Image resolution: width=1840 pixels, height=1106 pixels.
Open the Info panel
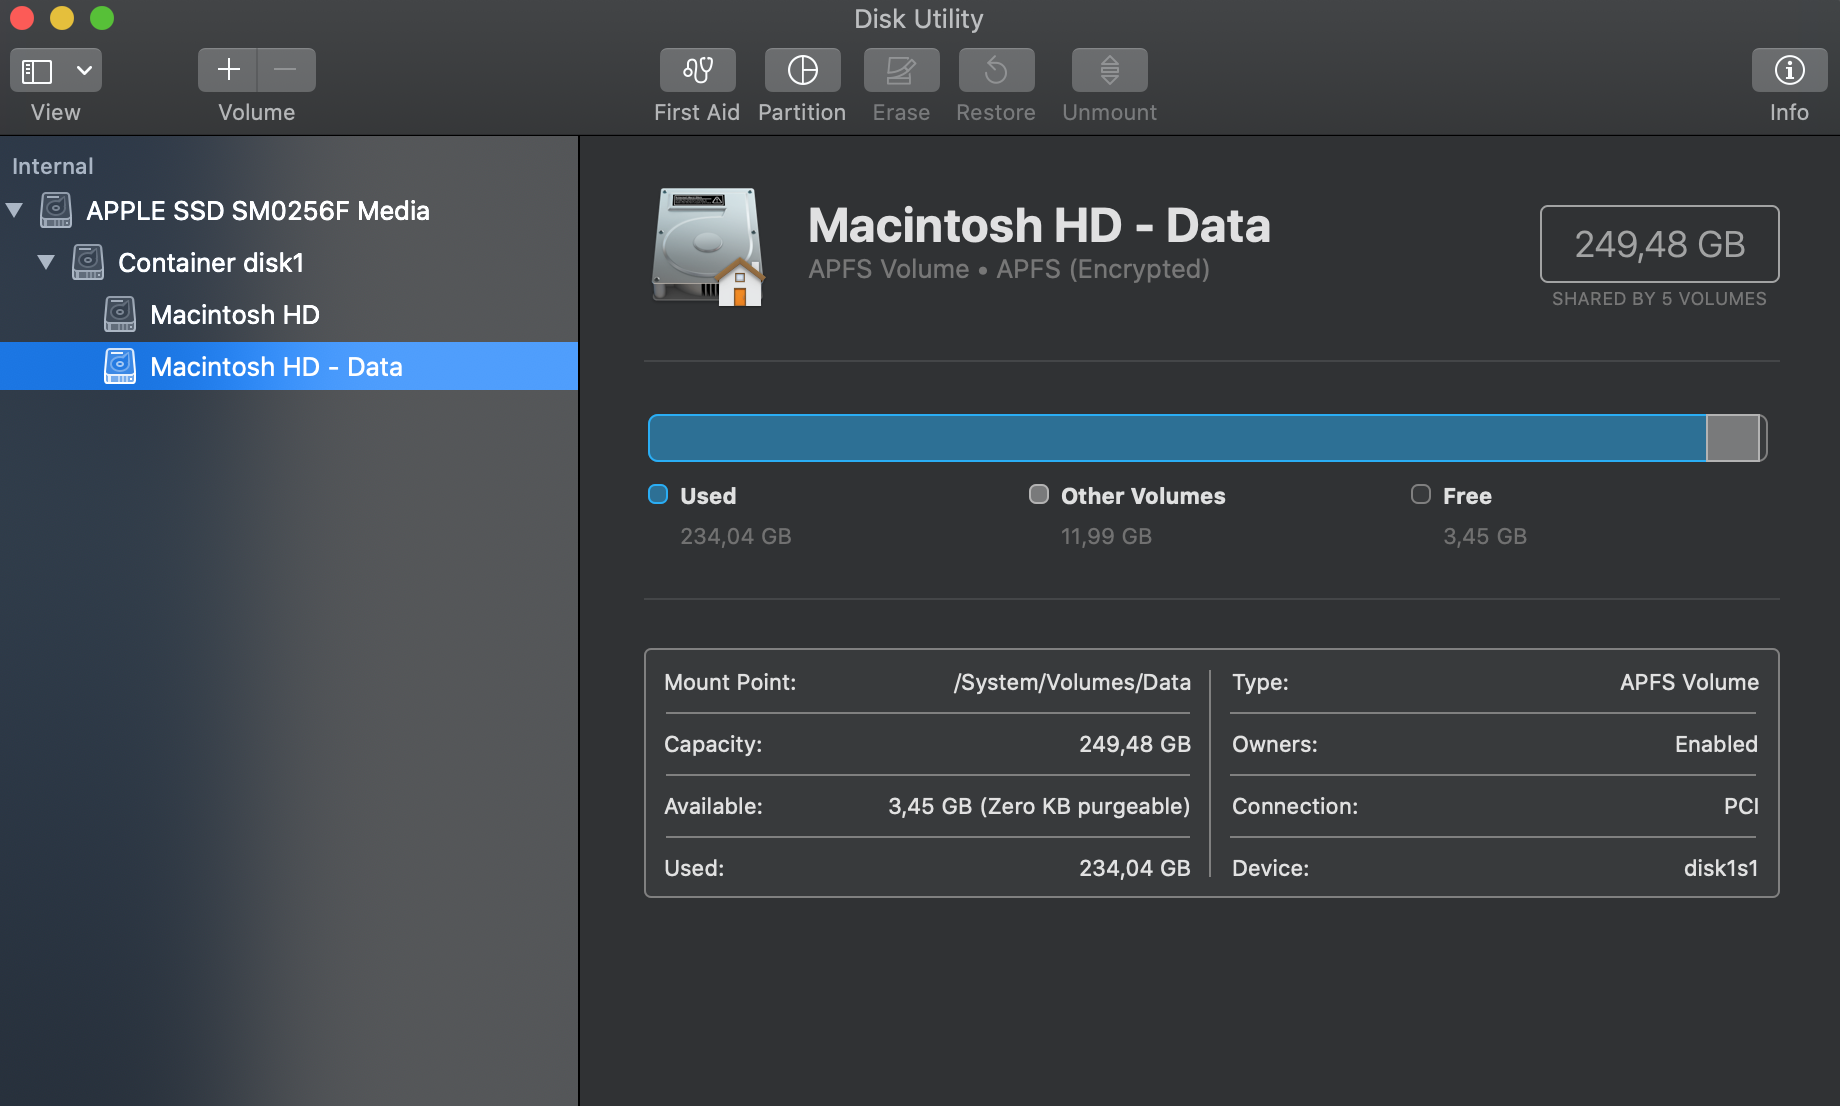1788,70
